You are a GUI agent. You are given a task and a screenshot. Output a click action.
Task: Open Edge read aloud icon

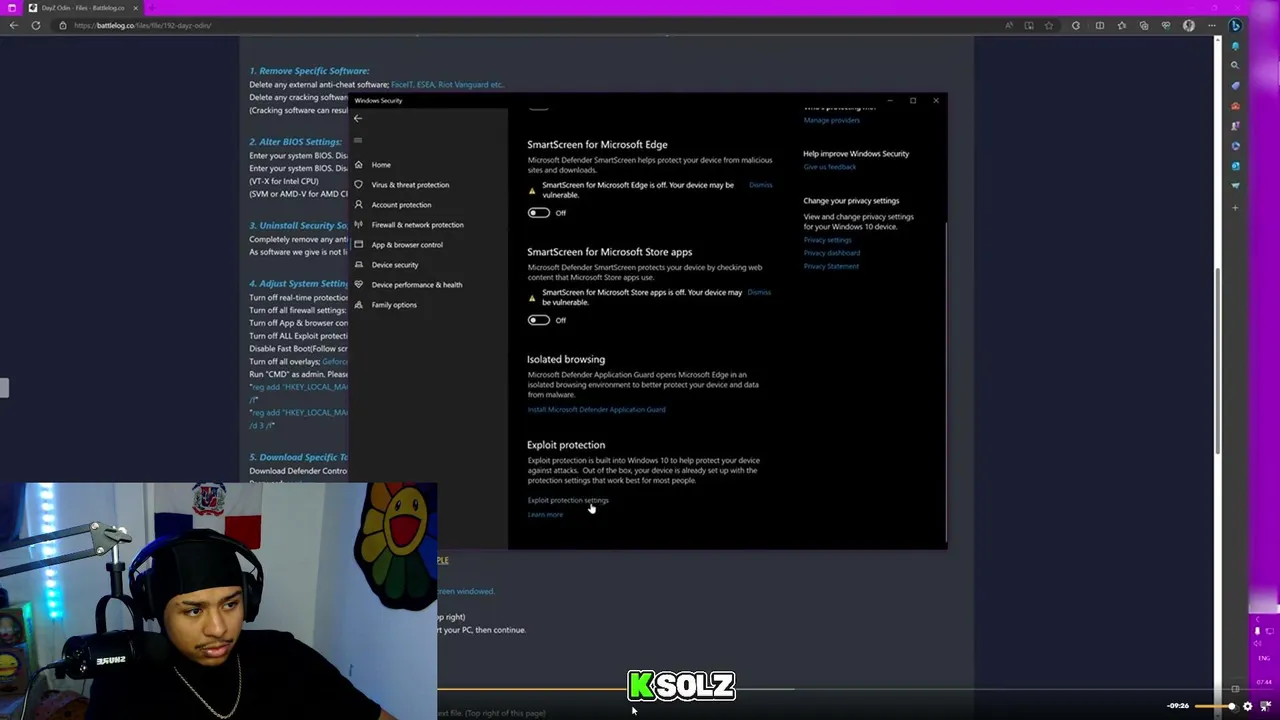pos(1009,25)
